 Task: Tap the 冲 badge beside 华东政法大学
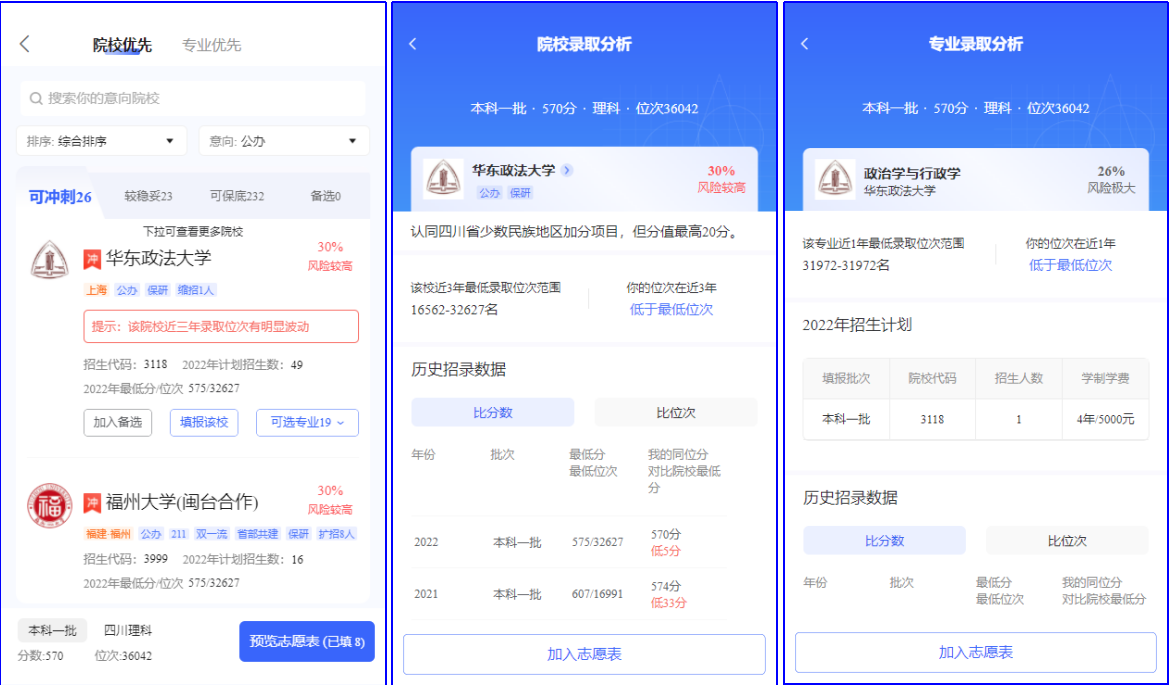pyautogui.click(x=92, y=259)
